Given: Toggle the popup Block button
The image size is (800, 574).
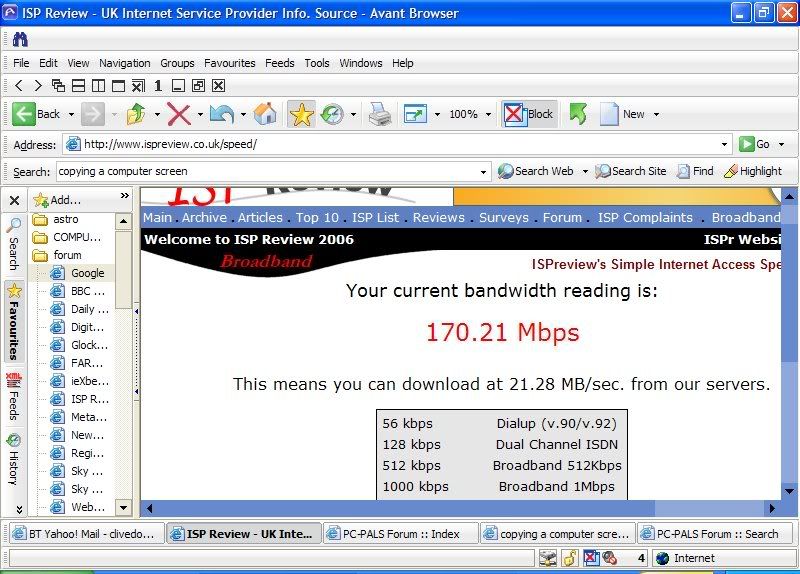Looking at the screenshot, I should click(x=529, y=114).
